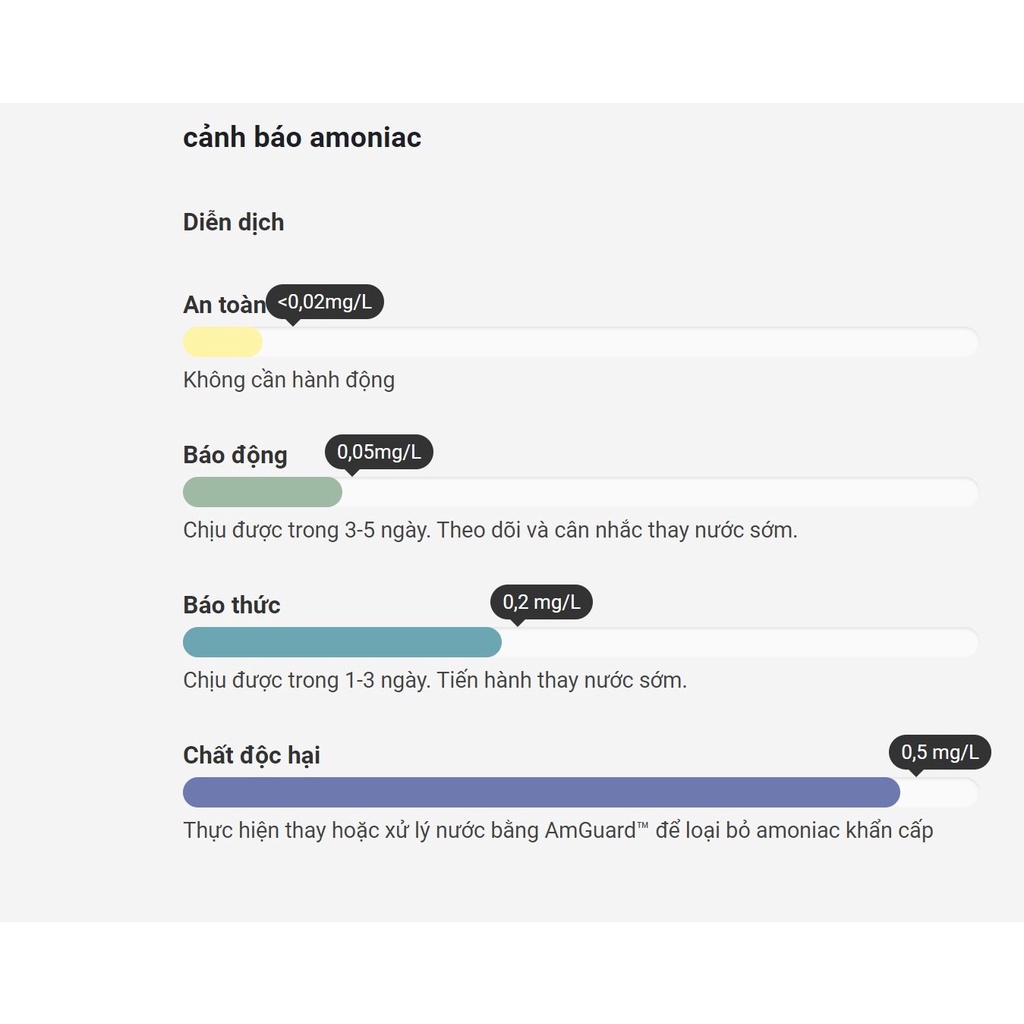Click the 0,2 mg/L tooltip bubble
Image resolution: width=1024 pixels, height=1024 pixels.
click(541, 602)
